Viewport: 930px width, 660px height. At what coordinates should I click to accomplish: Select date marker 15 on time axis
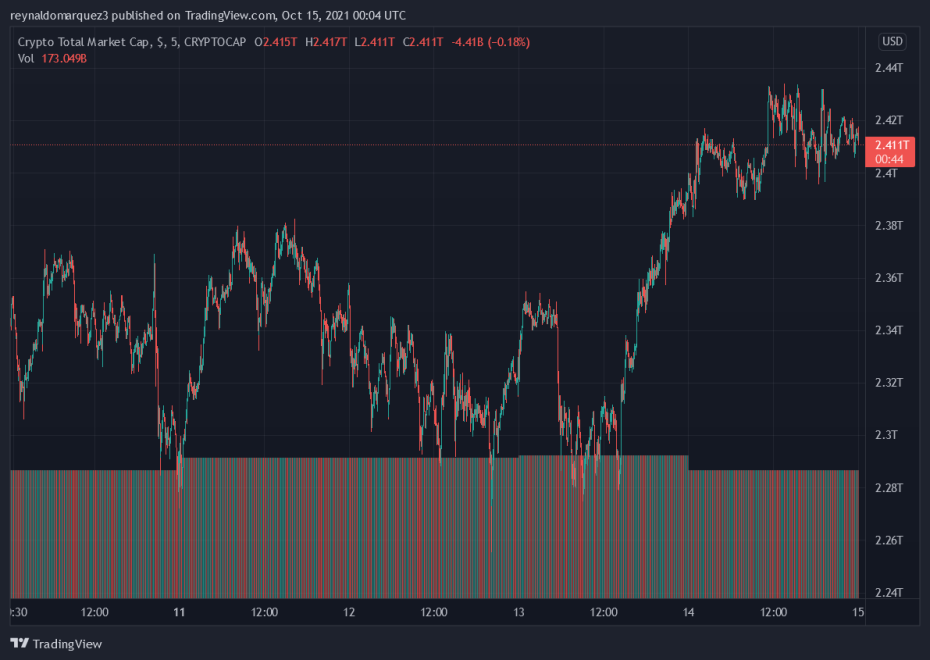point(858,612)
